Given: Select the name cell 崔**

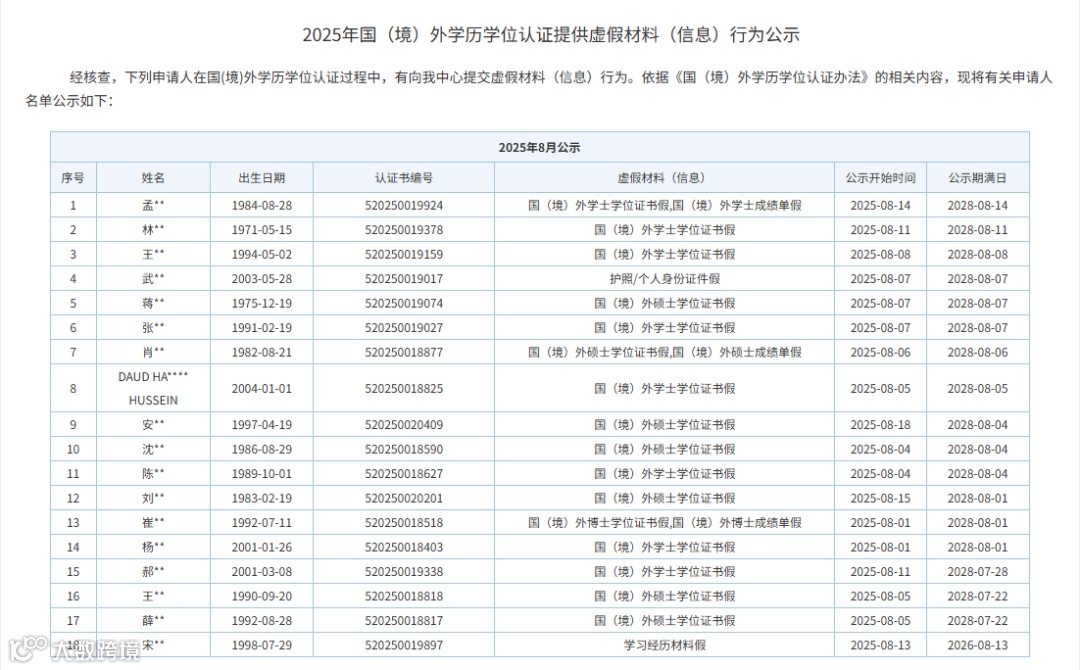Looking at the screenshot, I should [x=153, y=523].
